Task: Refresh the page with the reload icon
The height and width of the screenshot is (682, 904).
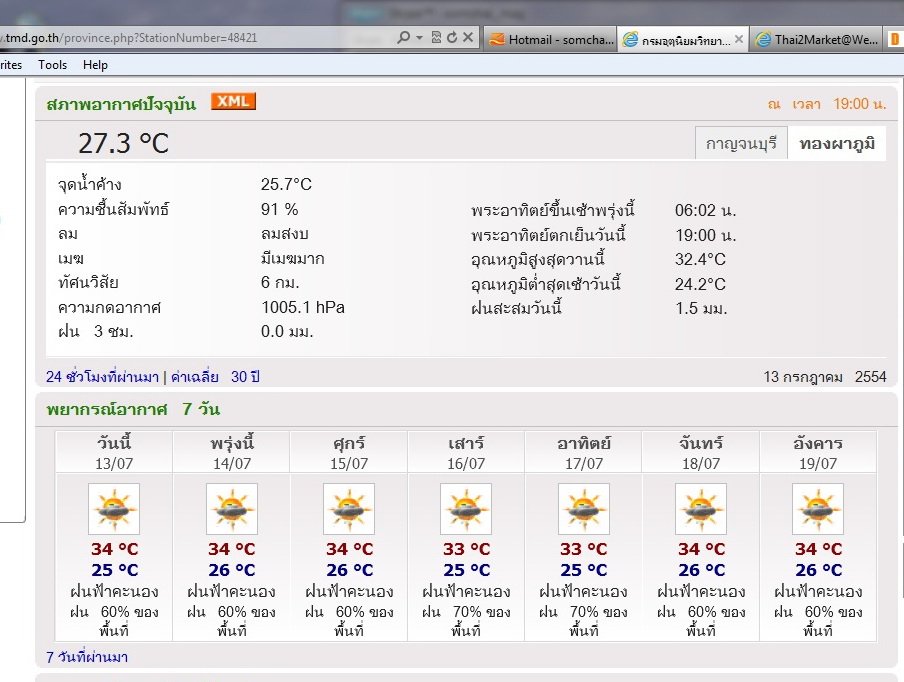Action: (452, 38)
